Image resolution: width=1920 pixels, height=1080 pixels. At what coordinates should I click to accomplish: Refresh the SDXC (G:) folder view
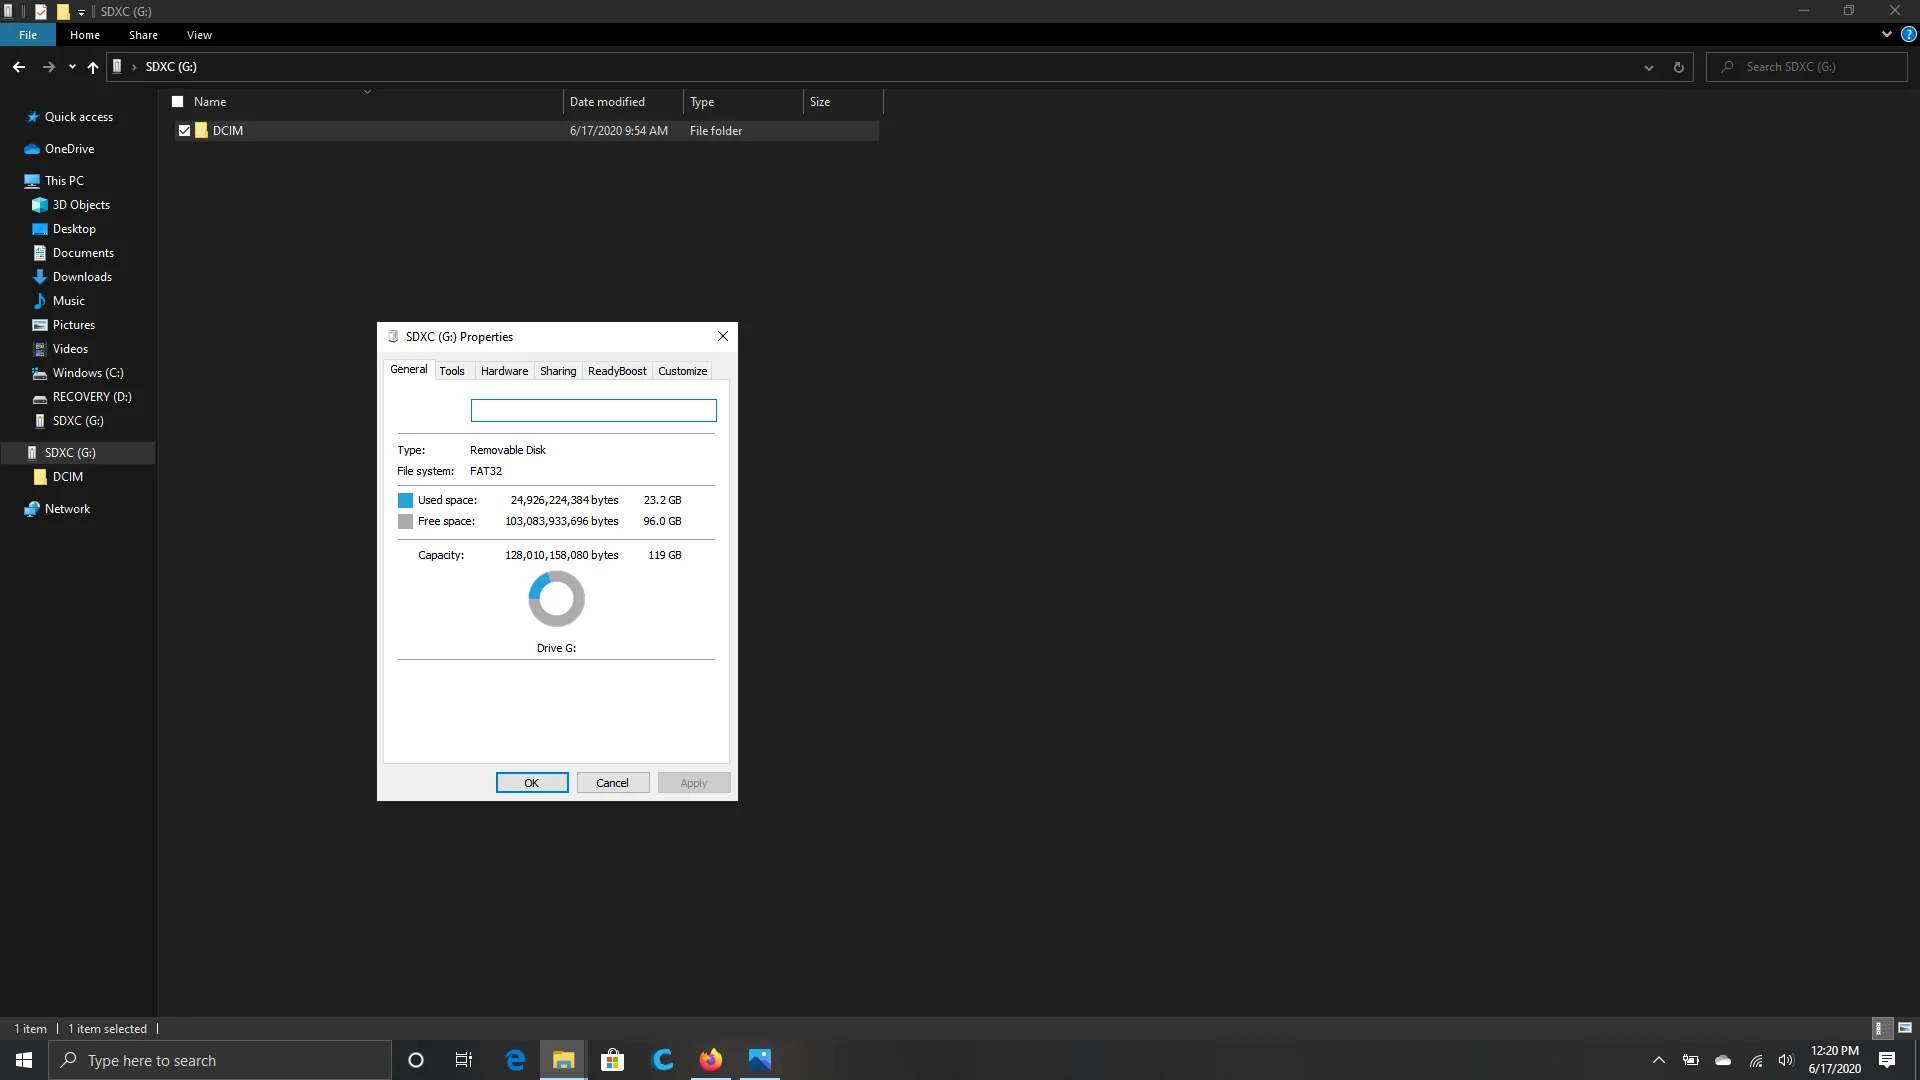pyautogui.click(x=1679, y=67)
